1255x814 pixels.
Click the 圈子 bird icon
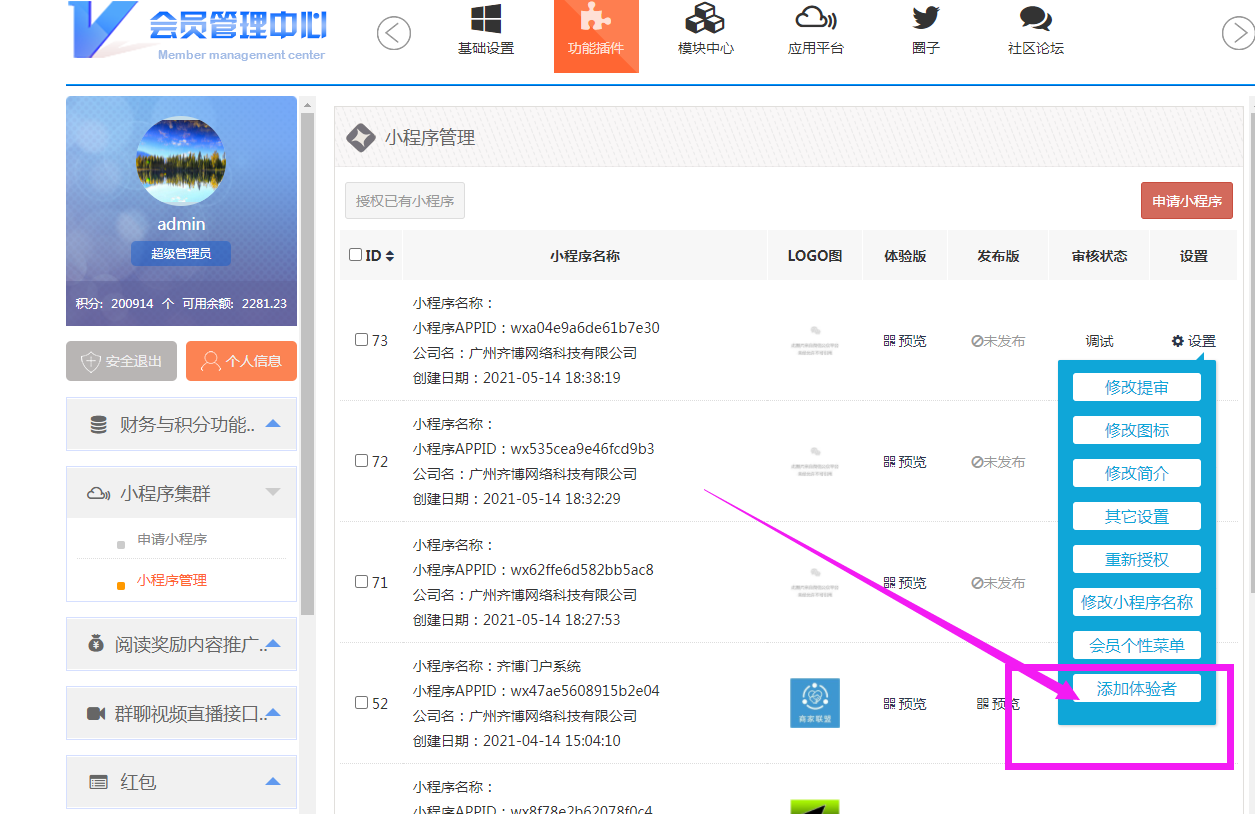[x=926, y=19]
